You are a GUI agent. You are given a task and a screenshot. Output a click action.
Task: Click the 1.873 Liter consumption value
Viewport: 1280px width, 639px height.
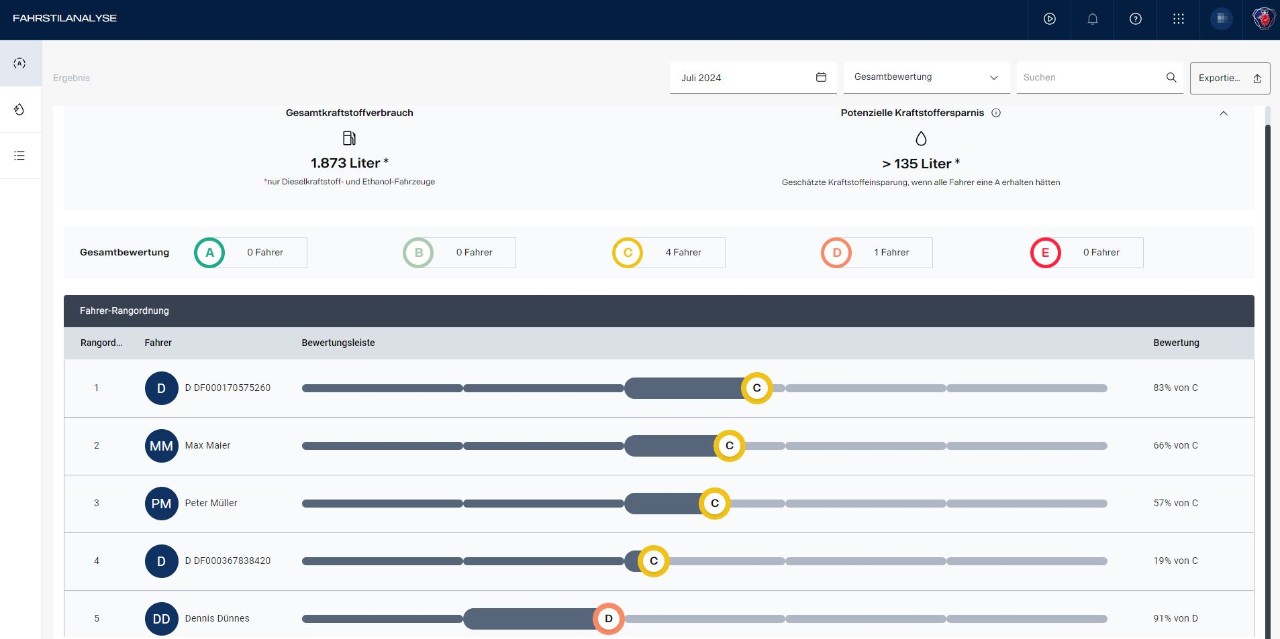[x=349, y=163]
